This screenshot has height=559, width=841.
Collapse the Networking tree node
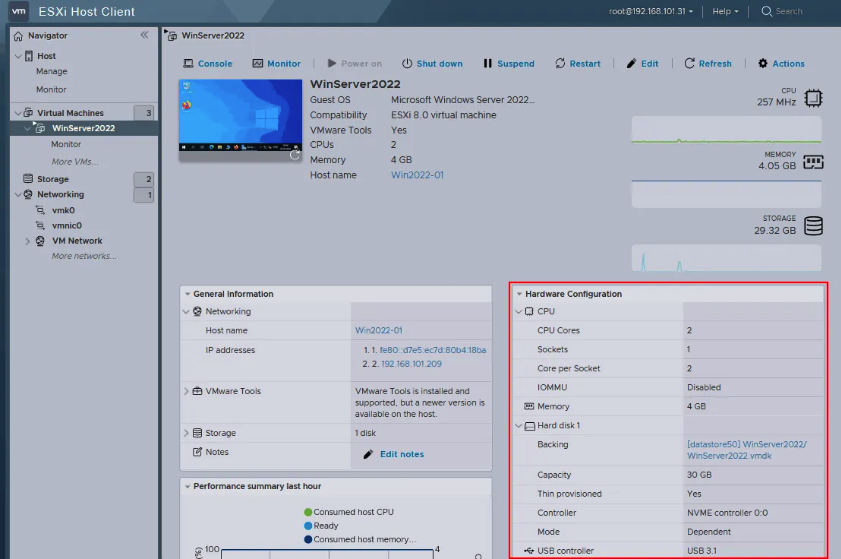pos(18,194)
